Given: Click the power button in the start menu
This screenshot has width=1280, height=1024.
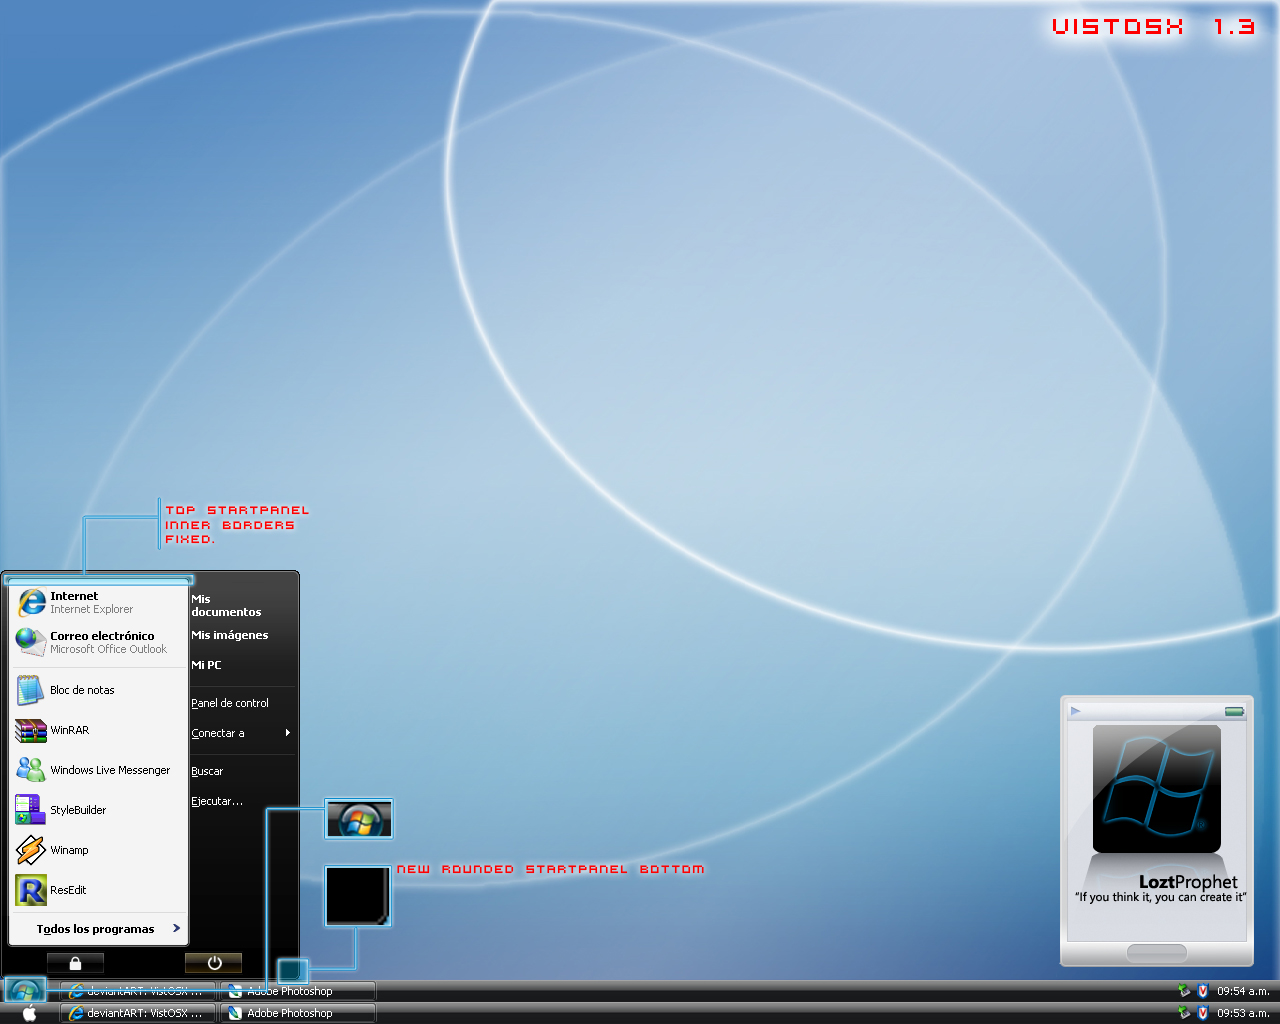Looking at the screenshot, I should pyautogui.click(x=213, y=963).
